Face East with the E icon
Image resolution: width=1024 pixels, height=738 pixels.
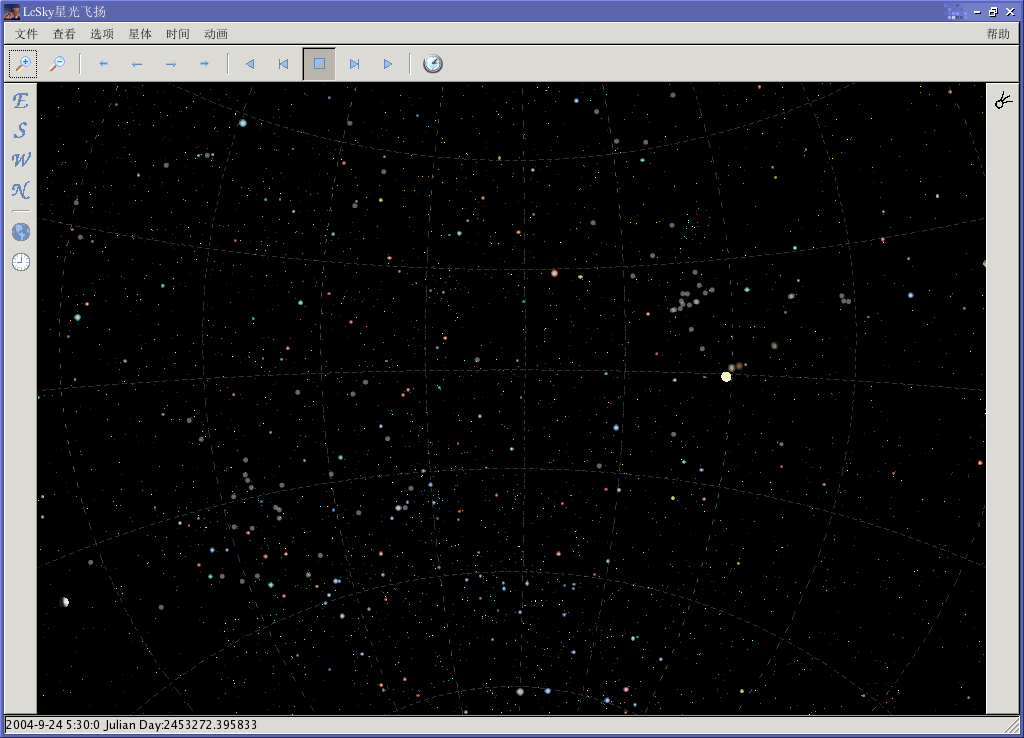pyautogui.click(x=21, y=101)
